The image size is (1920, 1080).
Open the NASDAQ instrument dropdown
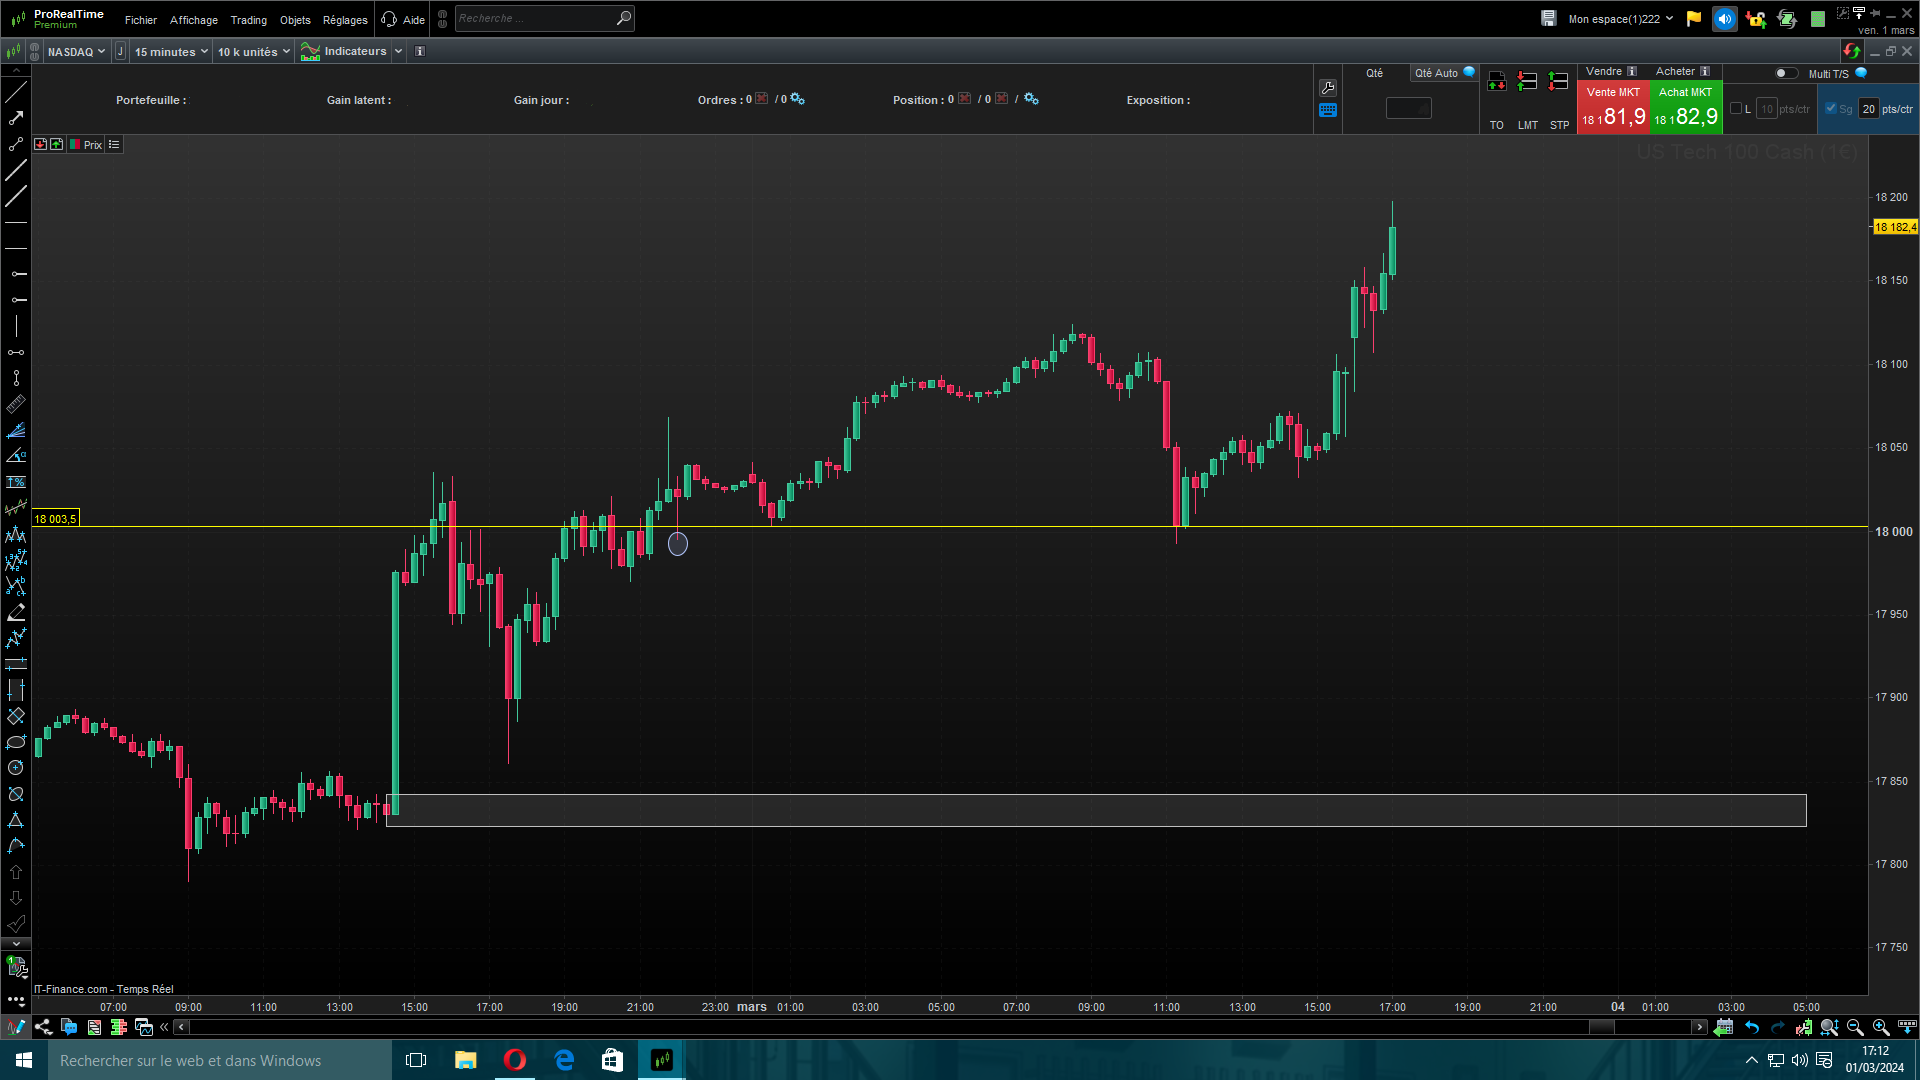pyautogui.click(x=76, y=52)
